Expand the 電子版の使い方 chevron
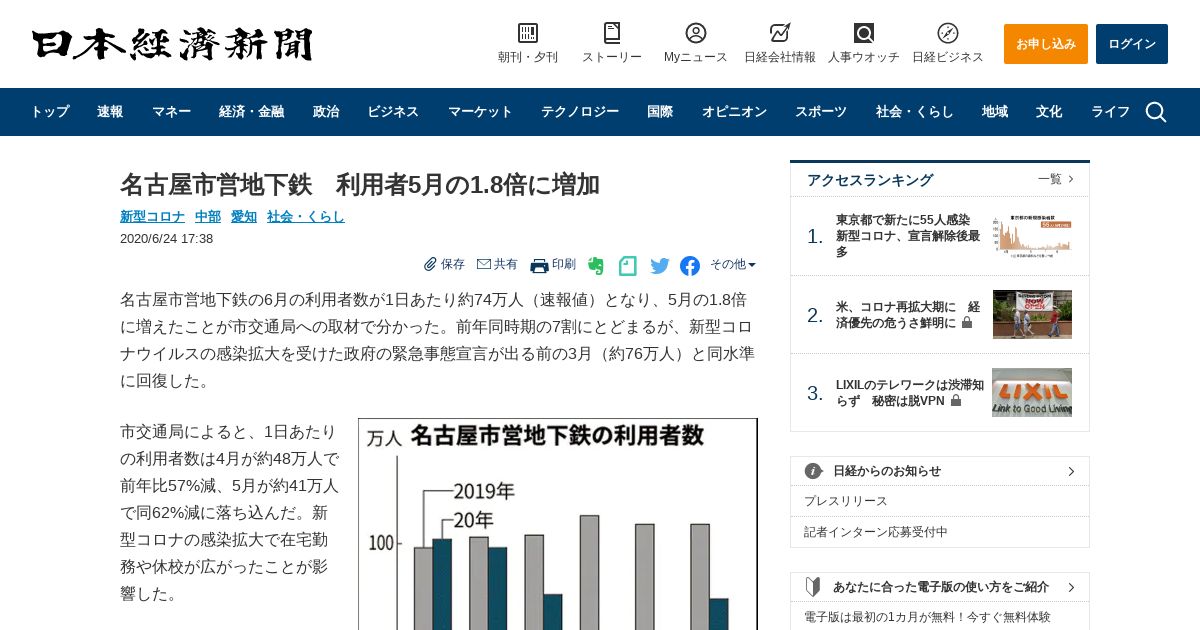The height and width of the screenshot is (630, 1200). (1071, 587)
